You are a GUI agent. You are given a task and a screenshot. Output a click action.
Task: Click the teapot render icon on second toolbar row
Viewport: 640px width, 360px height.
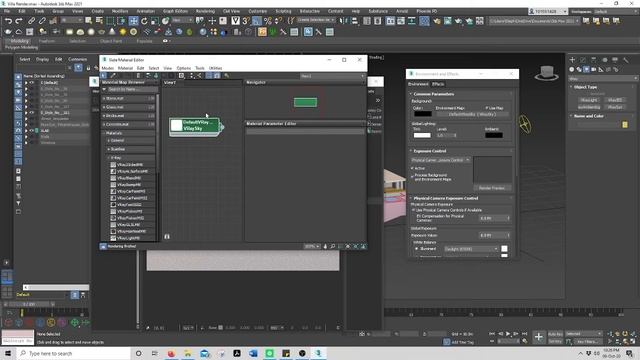point(8,32)
